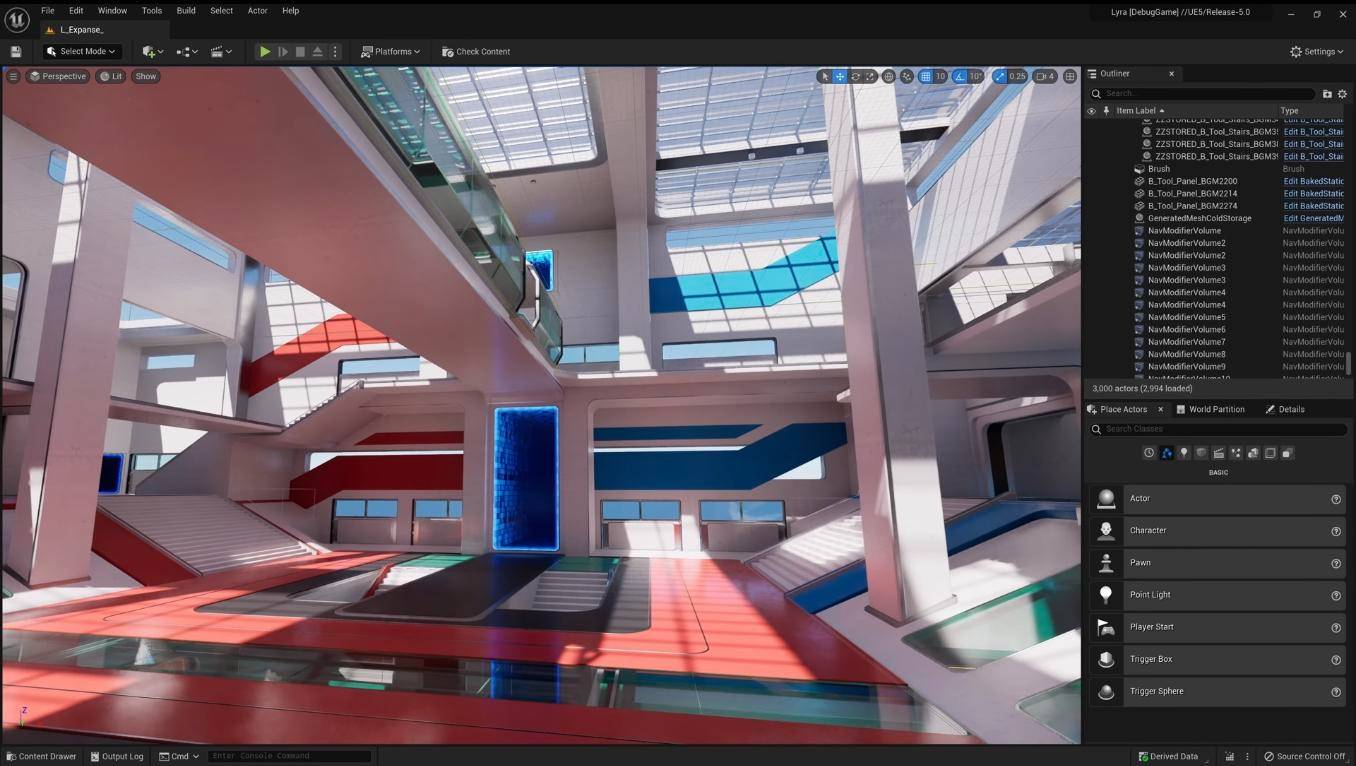This screenshot has height=766, width=1356.
Task: Open the Cinematic category clapperboard in Place Actors
Action: click(x=1218, y=453)
